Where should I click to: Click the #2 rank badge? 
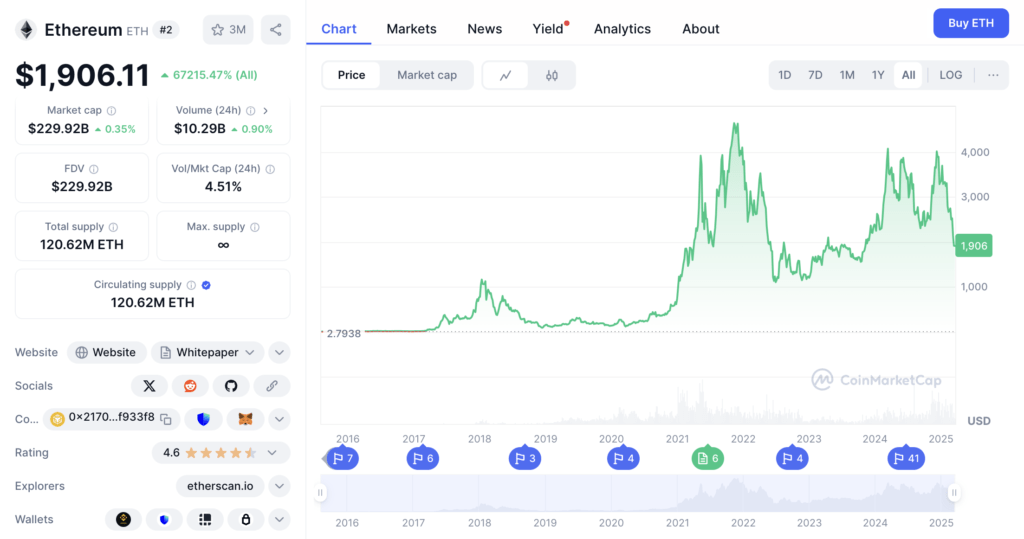click(166, 30)
